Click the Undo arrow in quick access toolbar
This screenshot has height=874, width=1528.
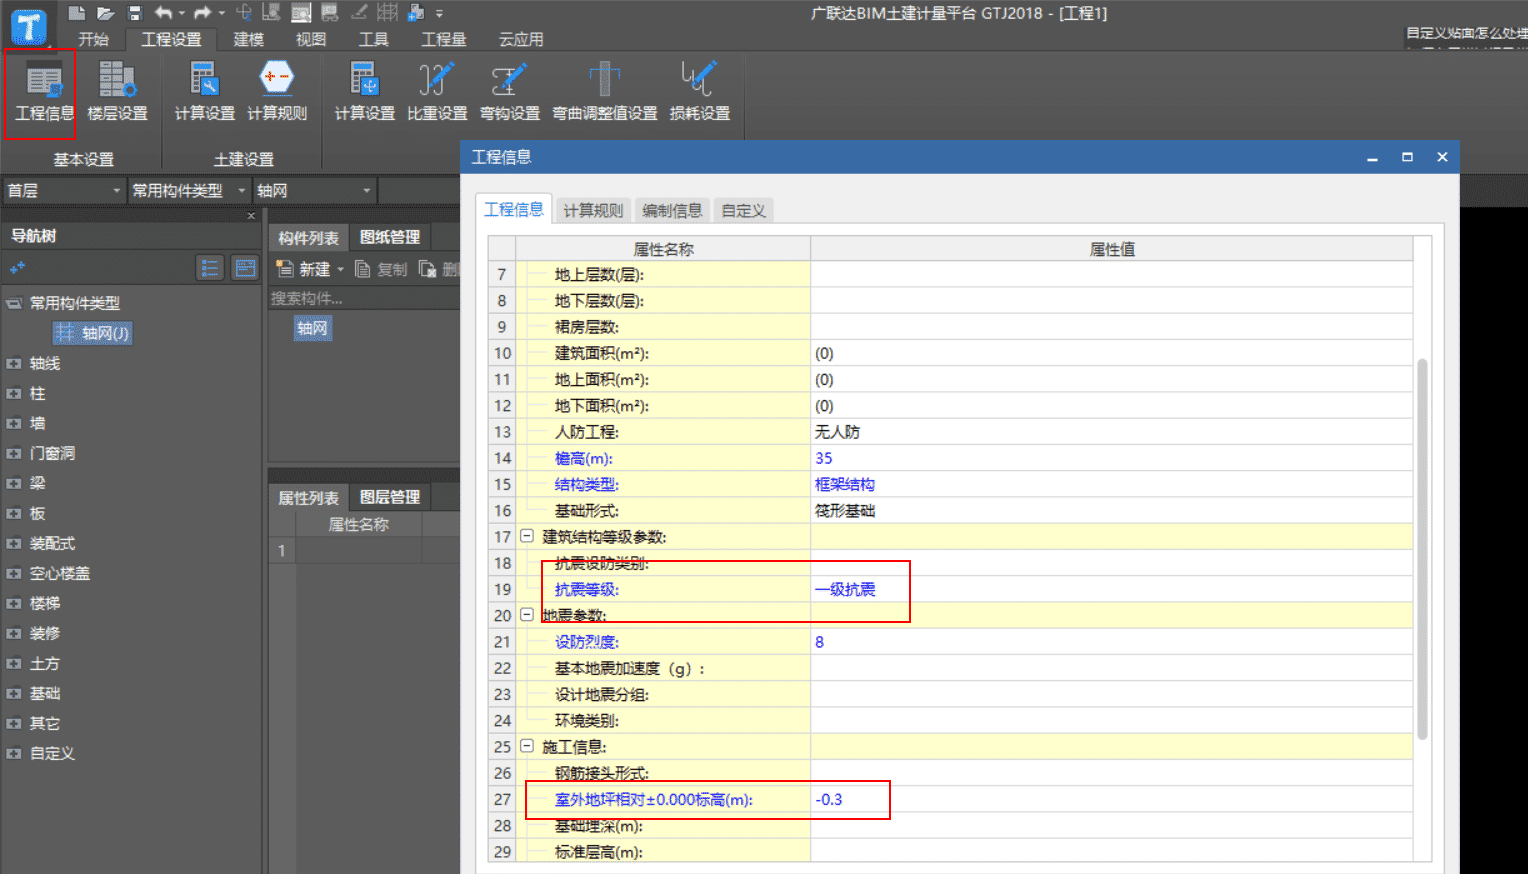[x=165, y=13]
